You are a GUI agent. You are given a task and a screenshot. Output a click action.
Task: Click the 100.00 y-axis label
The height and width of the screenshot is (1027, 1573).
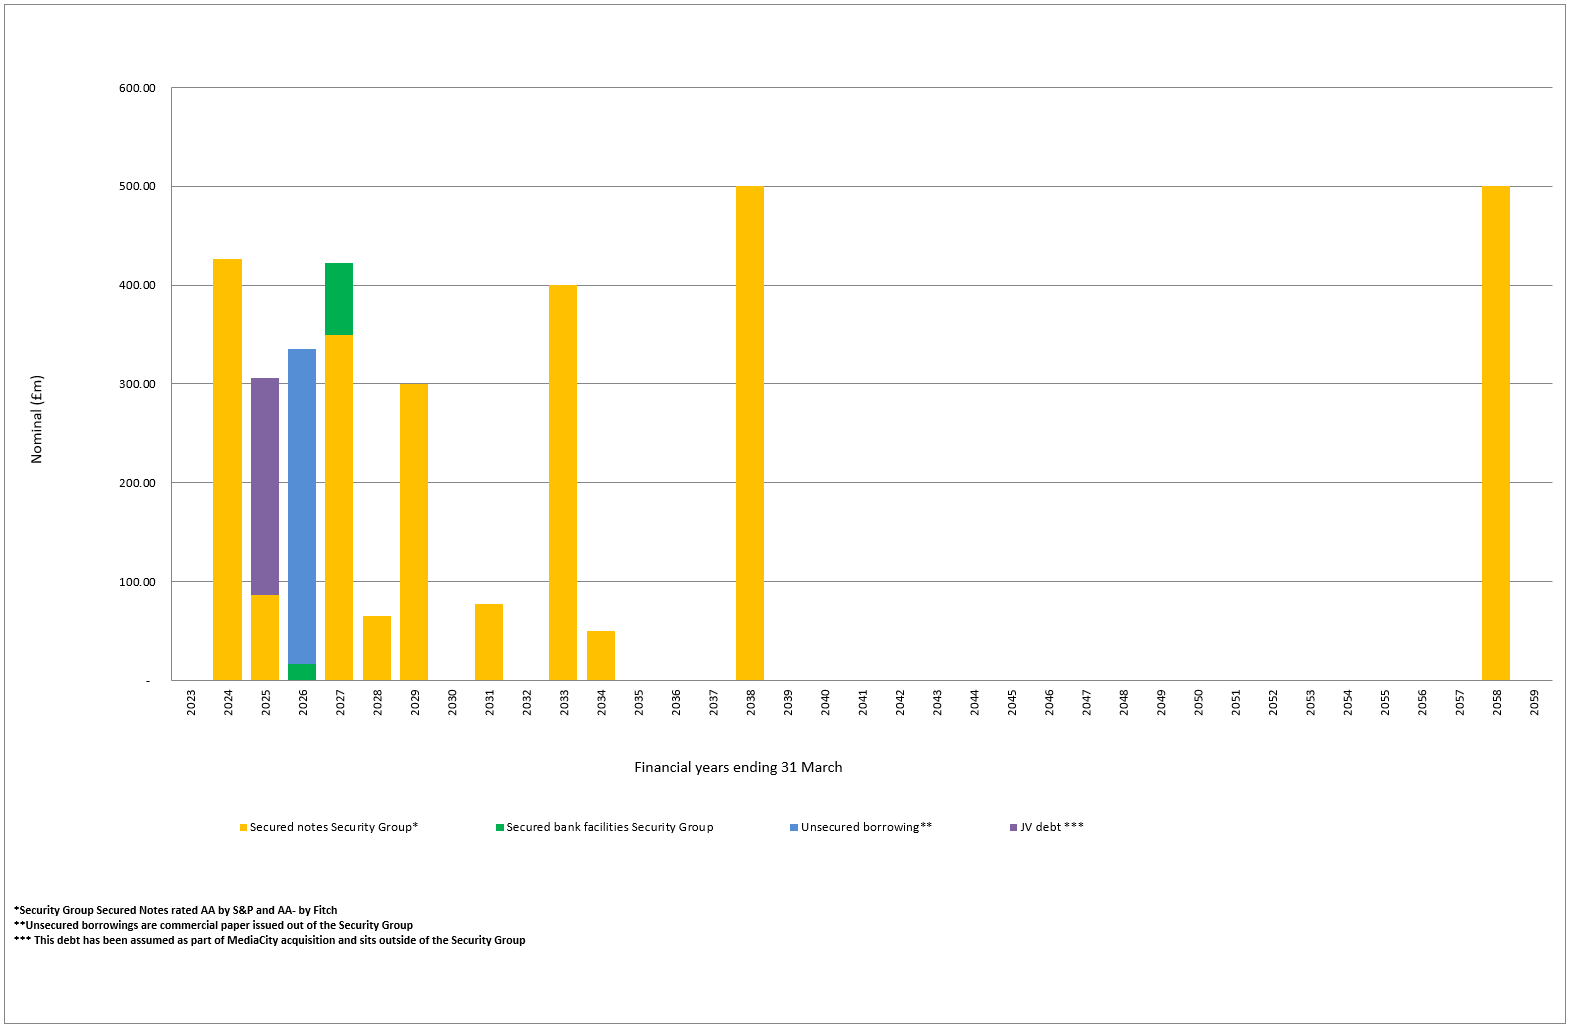[137, 582]
